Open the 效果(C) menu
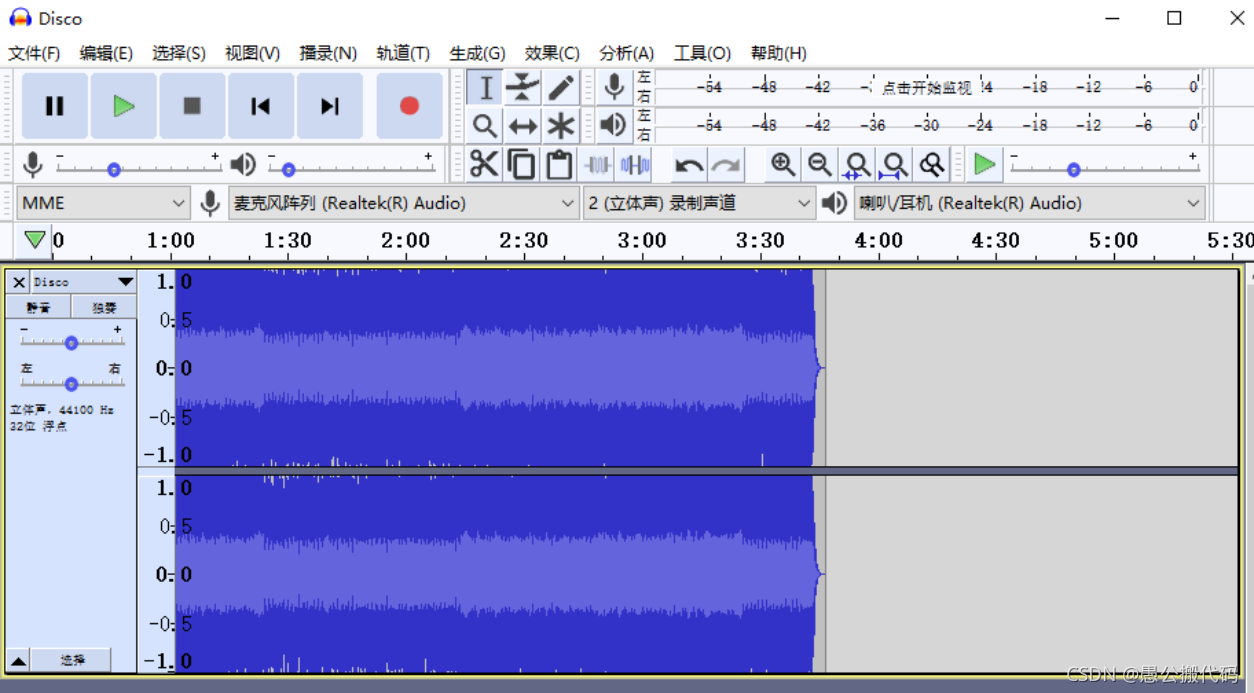Viewport: 1254px width, 693px height. 552,53
